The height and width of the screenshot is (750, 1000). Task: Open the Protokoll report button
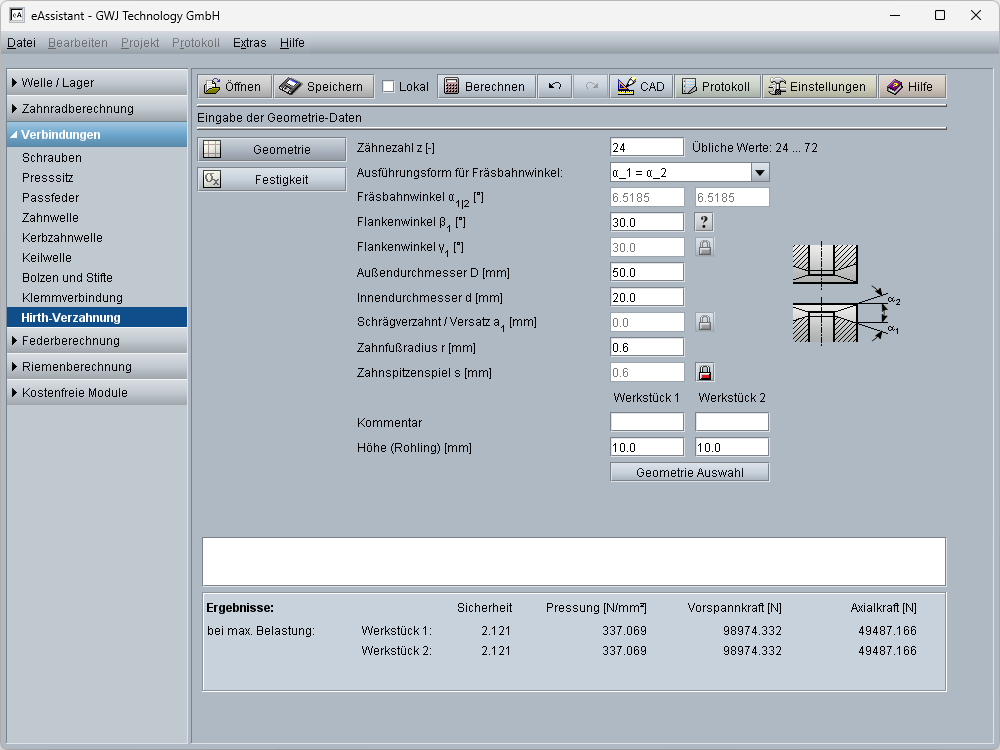[x=716, y=87]
